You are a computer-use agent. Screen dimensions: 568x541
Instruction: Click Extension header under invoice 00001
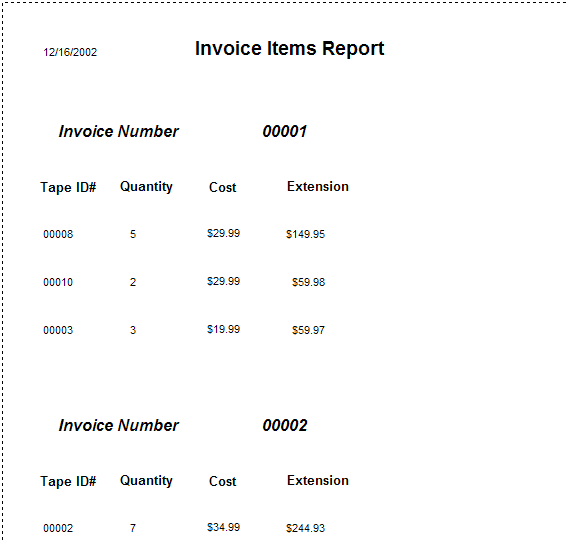click(318, 187)
